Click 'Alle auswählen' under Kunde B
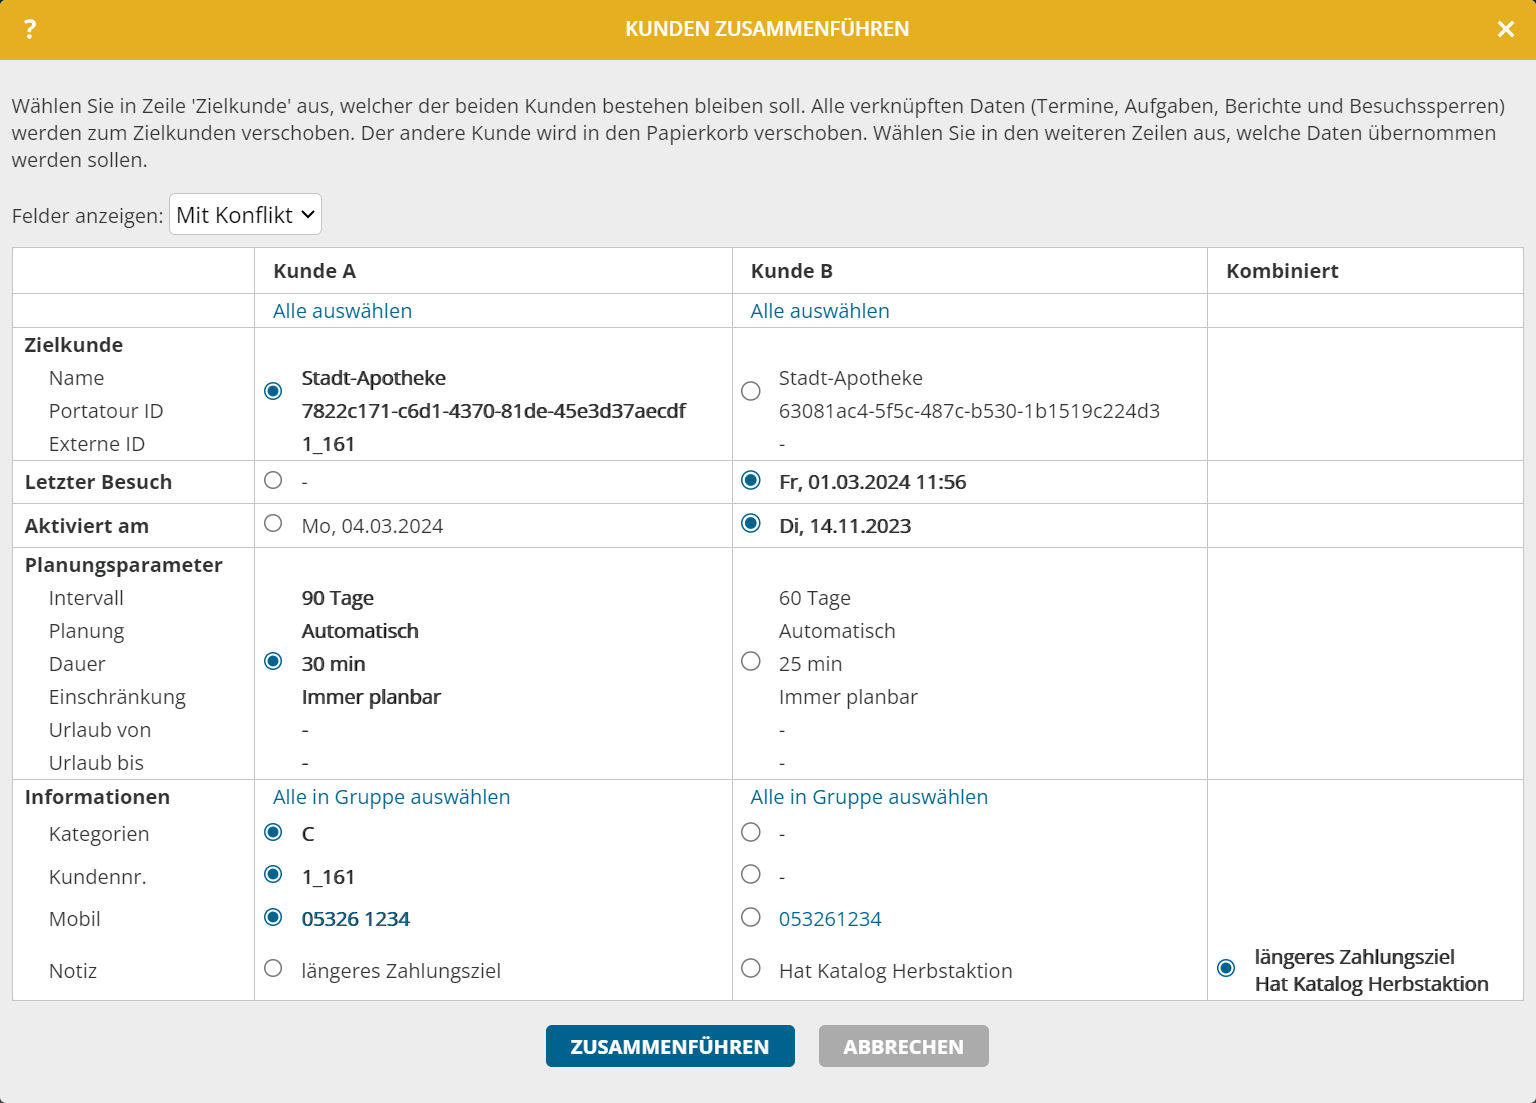The height and width of the screenshot is (1103, 1536). click(x=819, y=311)
